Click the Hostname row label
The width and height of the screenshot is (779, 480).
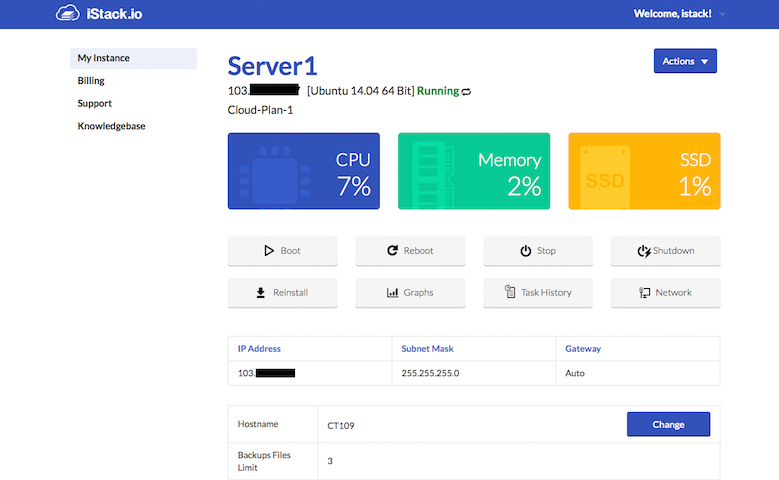click(258, 424)
